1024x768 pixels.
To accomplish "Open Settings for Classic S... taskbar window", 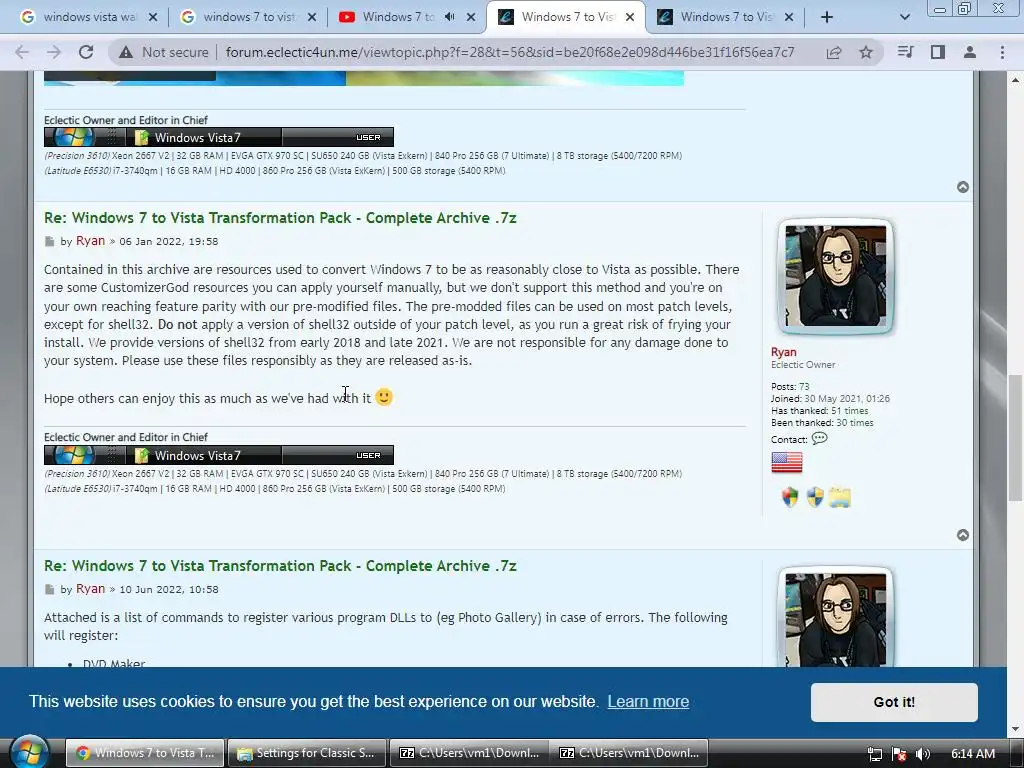I will (306, 753).
